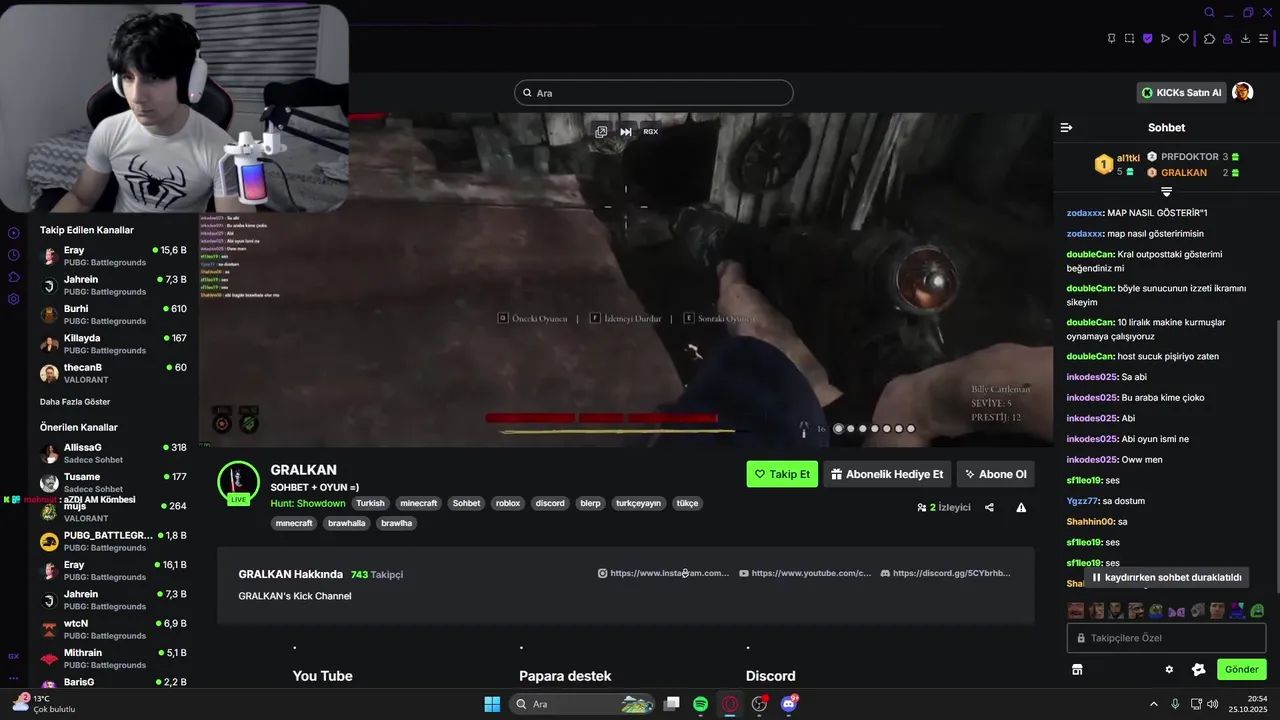Open the browser sidebar history clock icon
The image size is (1280, 720).
[x=14, y=255]
